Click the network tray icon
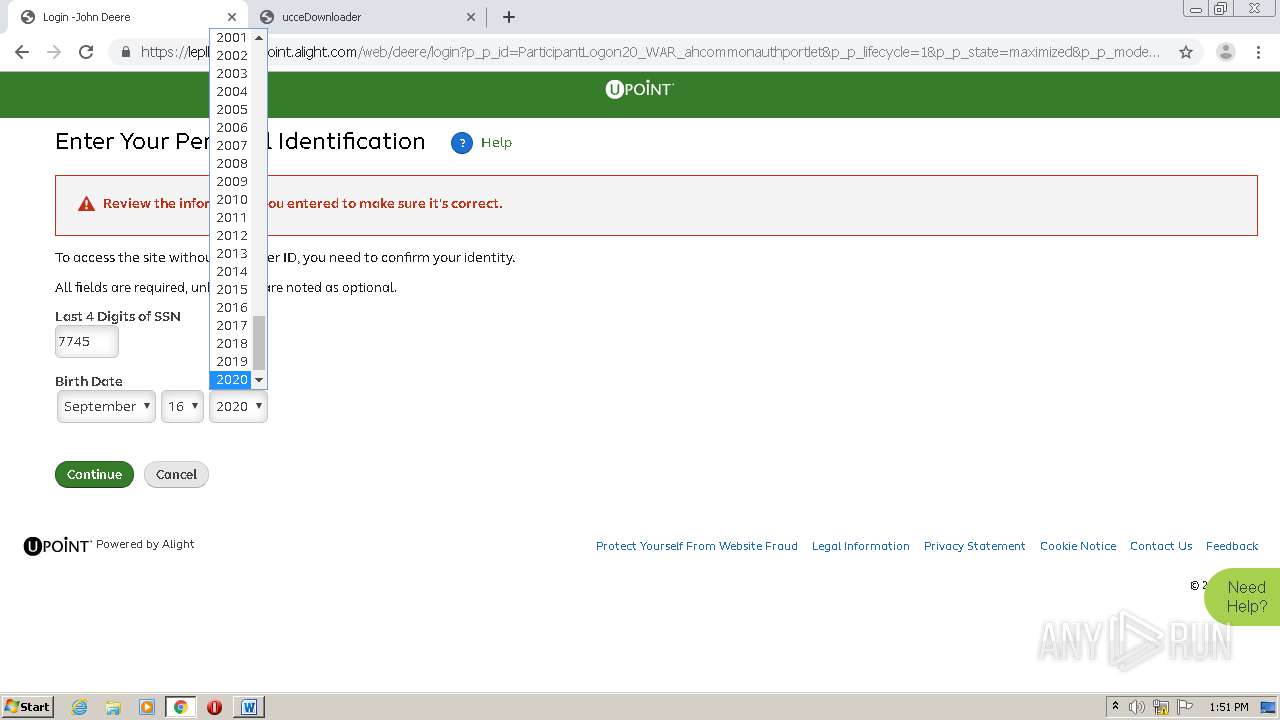 point(1161,707)
